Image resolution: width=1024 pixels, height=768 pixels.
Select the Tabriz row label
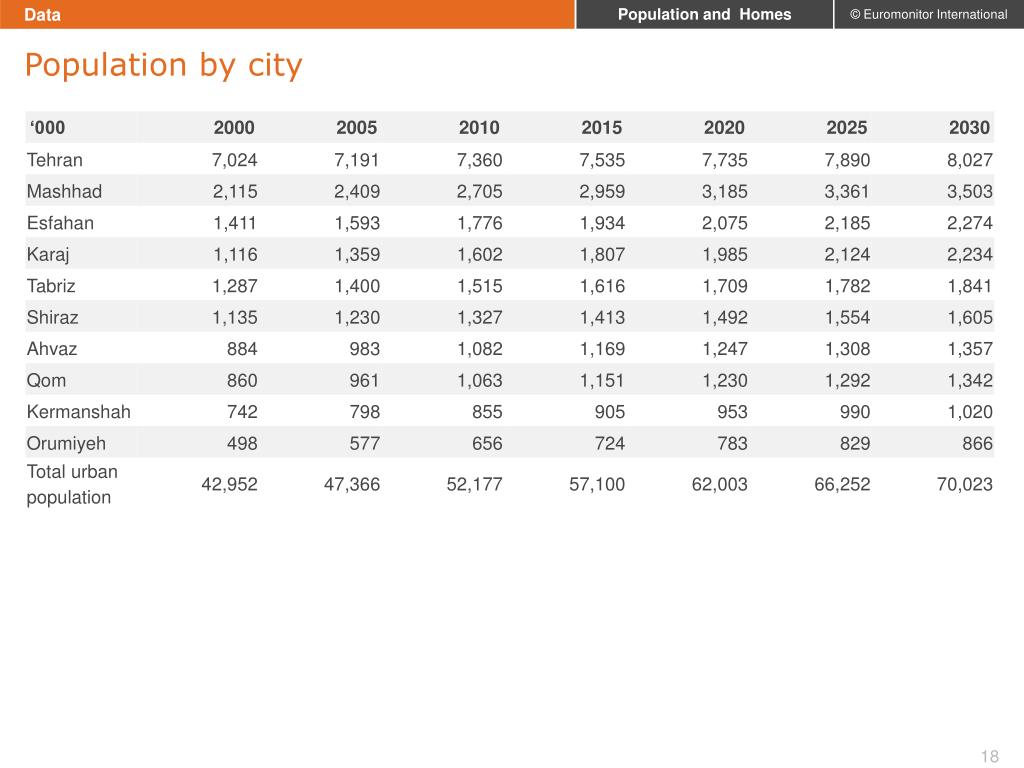coord(51,286)
